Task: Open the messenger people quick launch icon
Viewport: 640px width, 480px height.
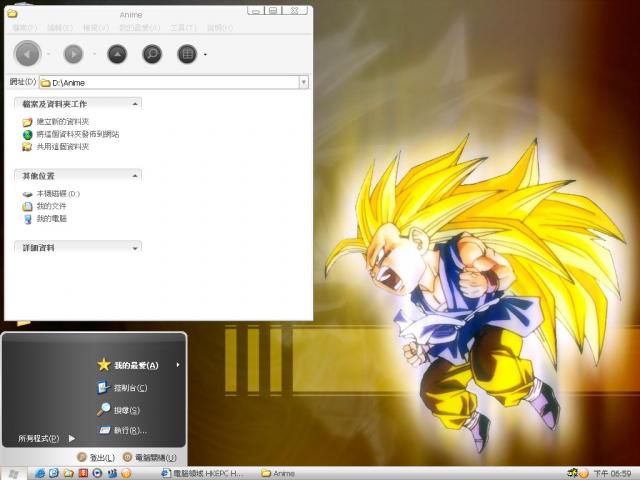Action: tap(112, 473)
